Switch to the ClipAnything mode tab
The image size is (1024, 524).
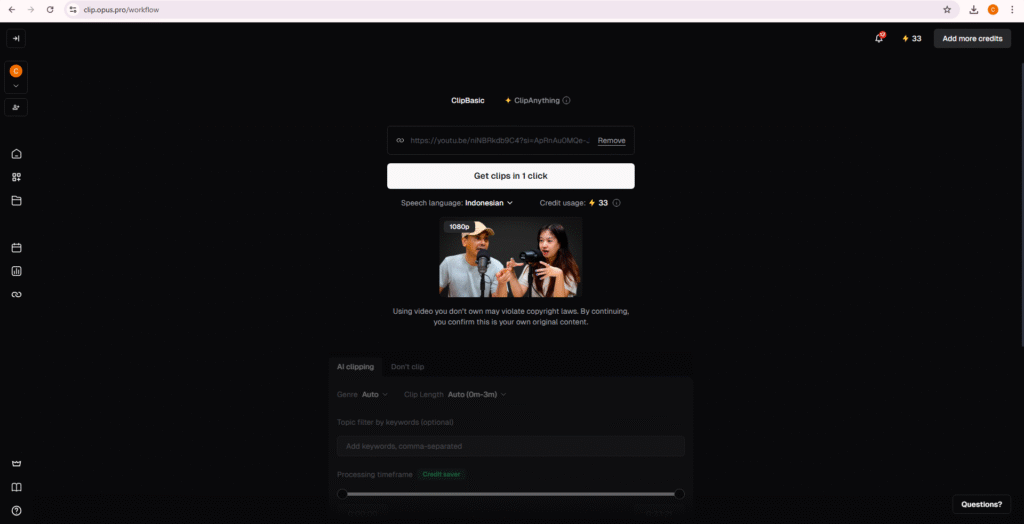click(536, 101)
